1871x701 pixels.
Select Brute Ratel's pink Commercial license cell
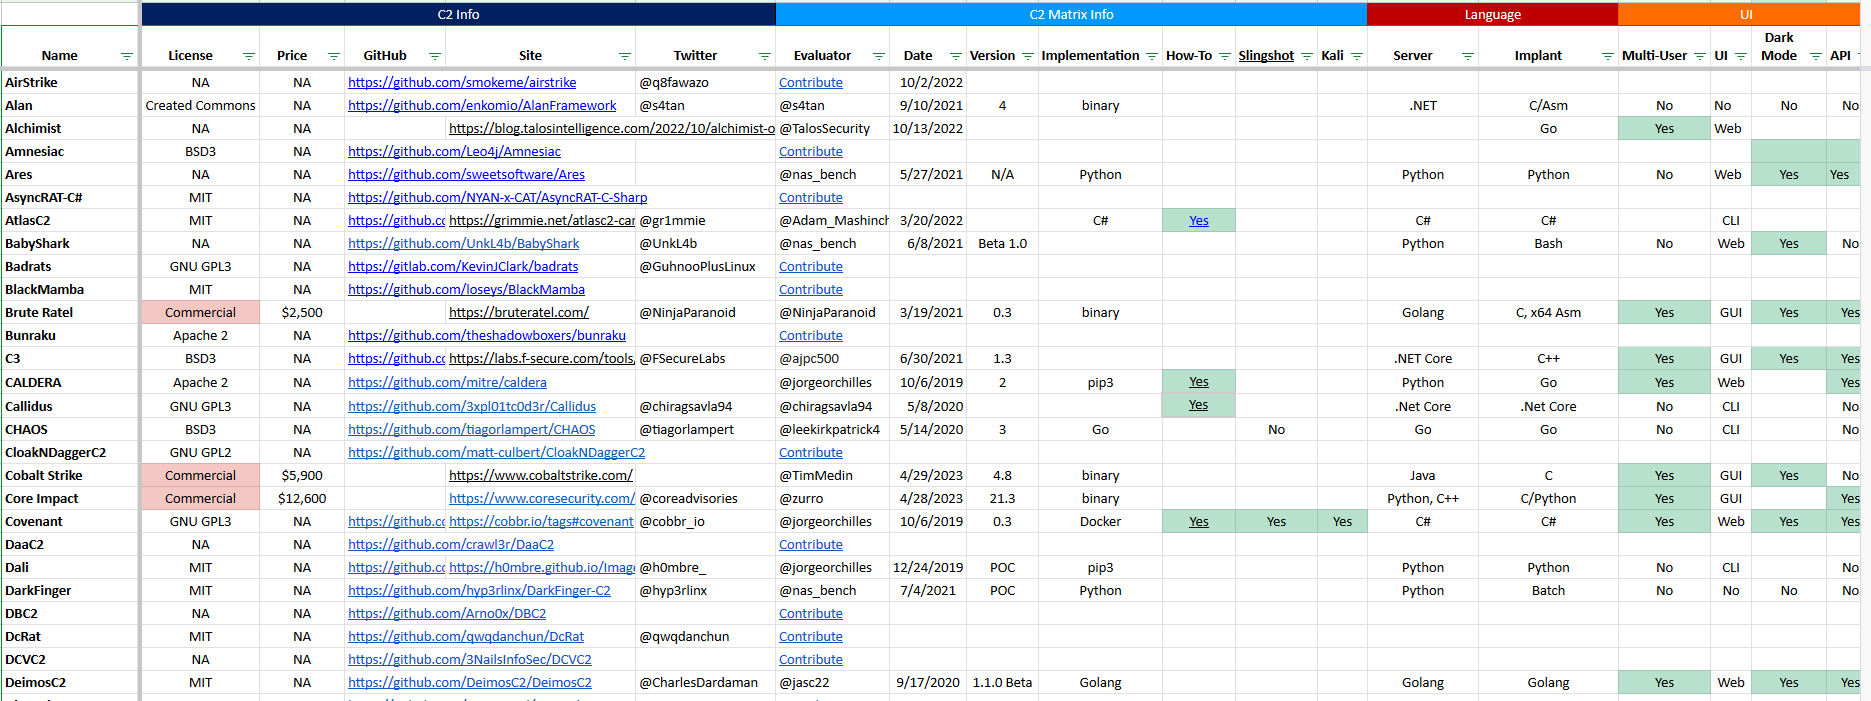200,313
